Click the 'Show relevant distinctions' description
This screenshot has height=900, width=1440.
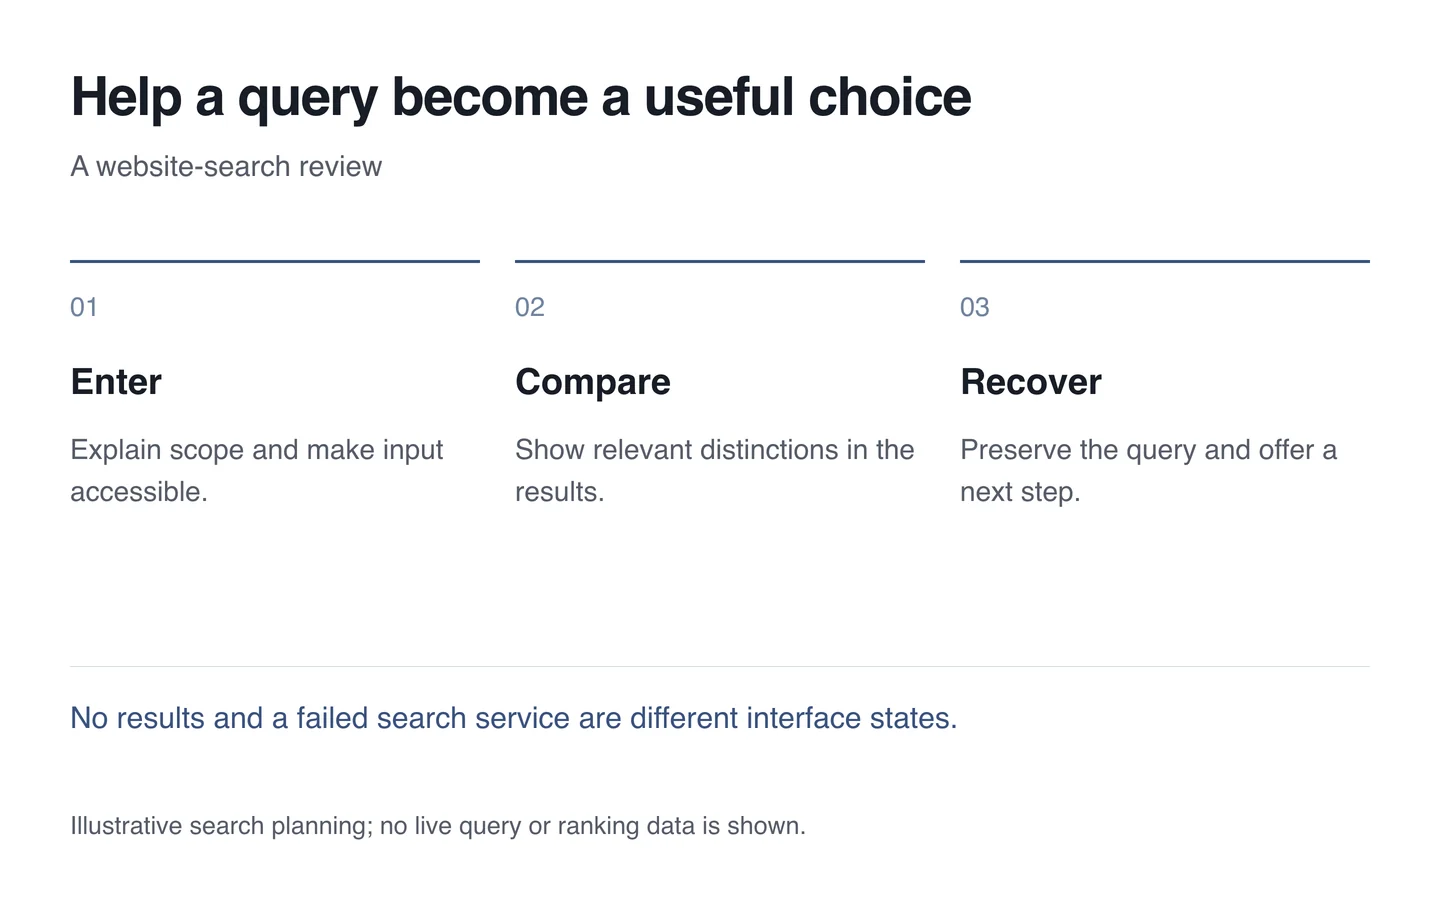click(x=715, y=471)
